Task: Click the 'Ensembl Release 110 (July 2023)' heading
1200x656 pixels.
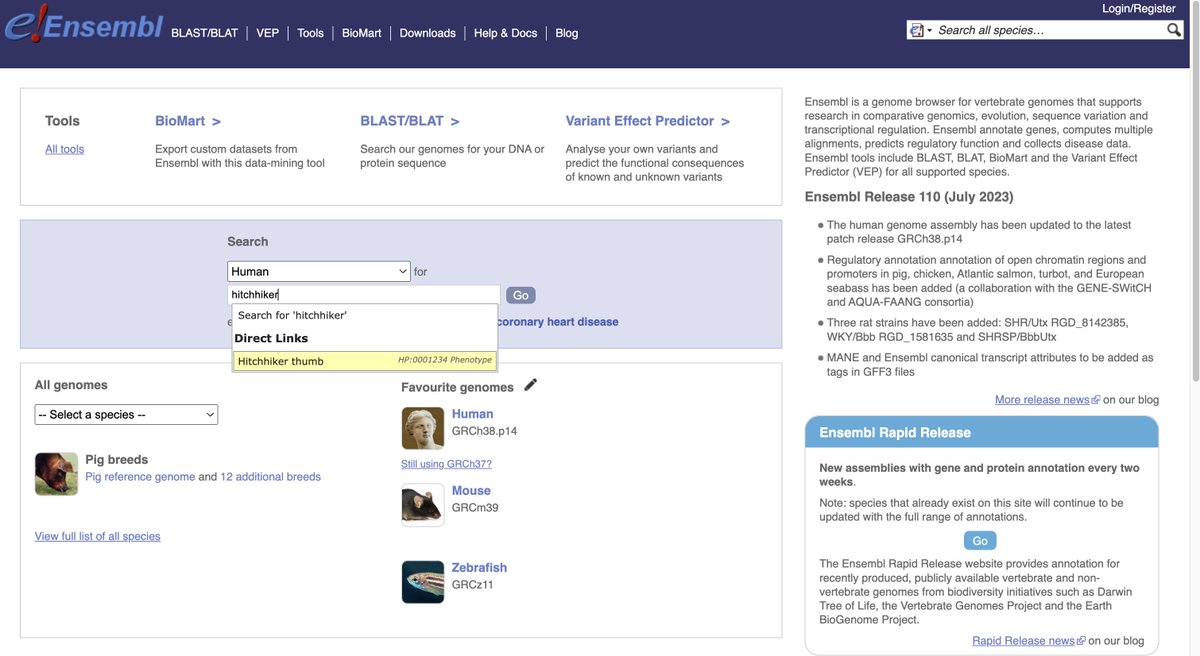Action: click(x=909, y=197)
